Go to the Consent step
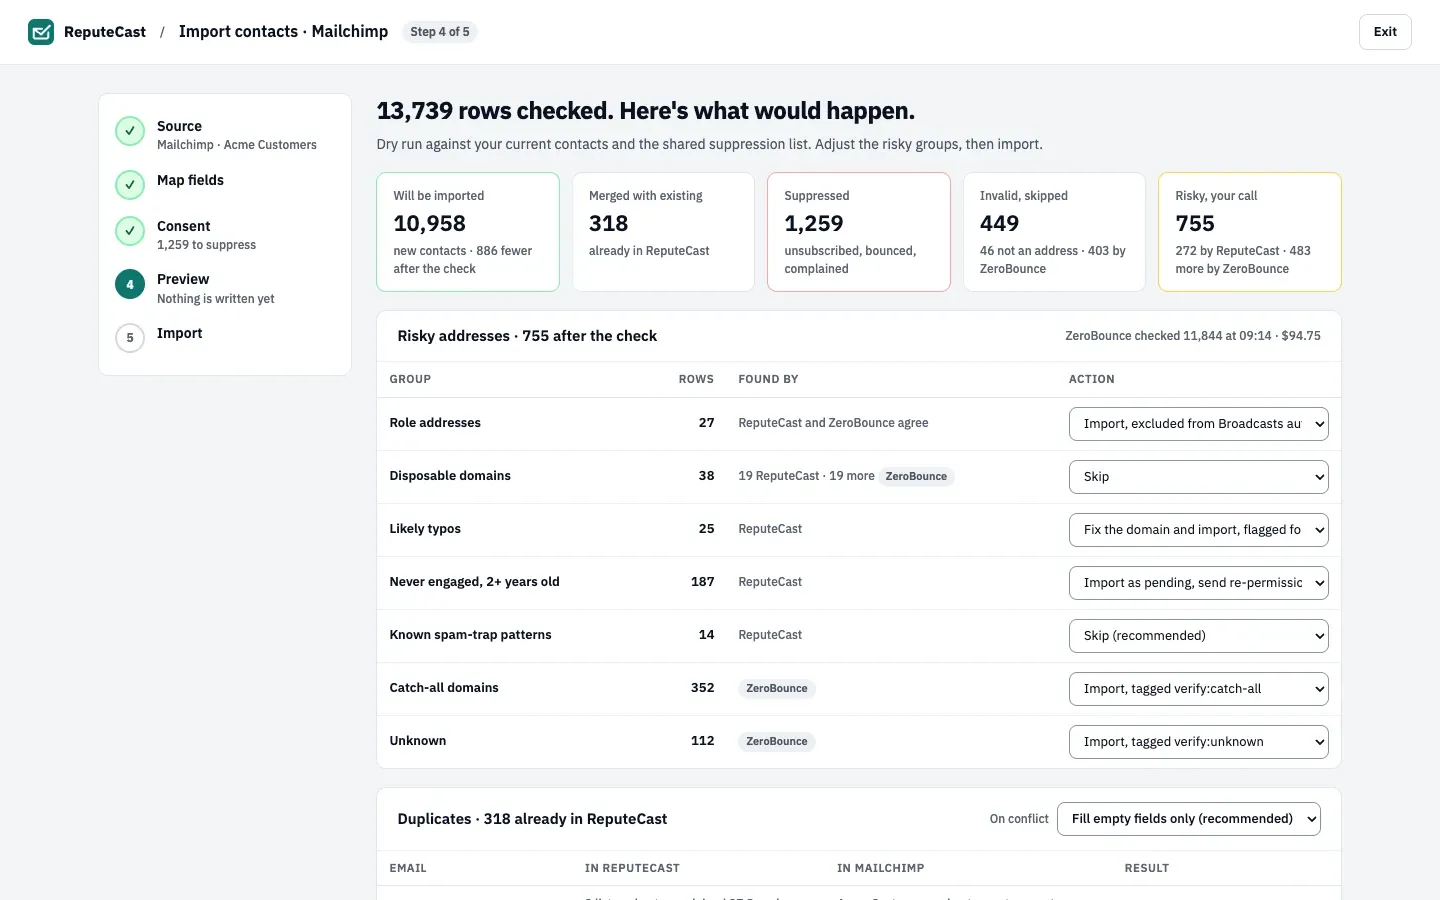The width and height of the screenshot is (1440, 900). 184,227
